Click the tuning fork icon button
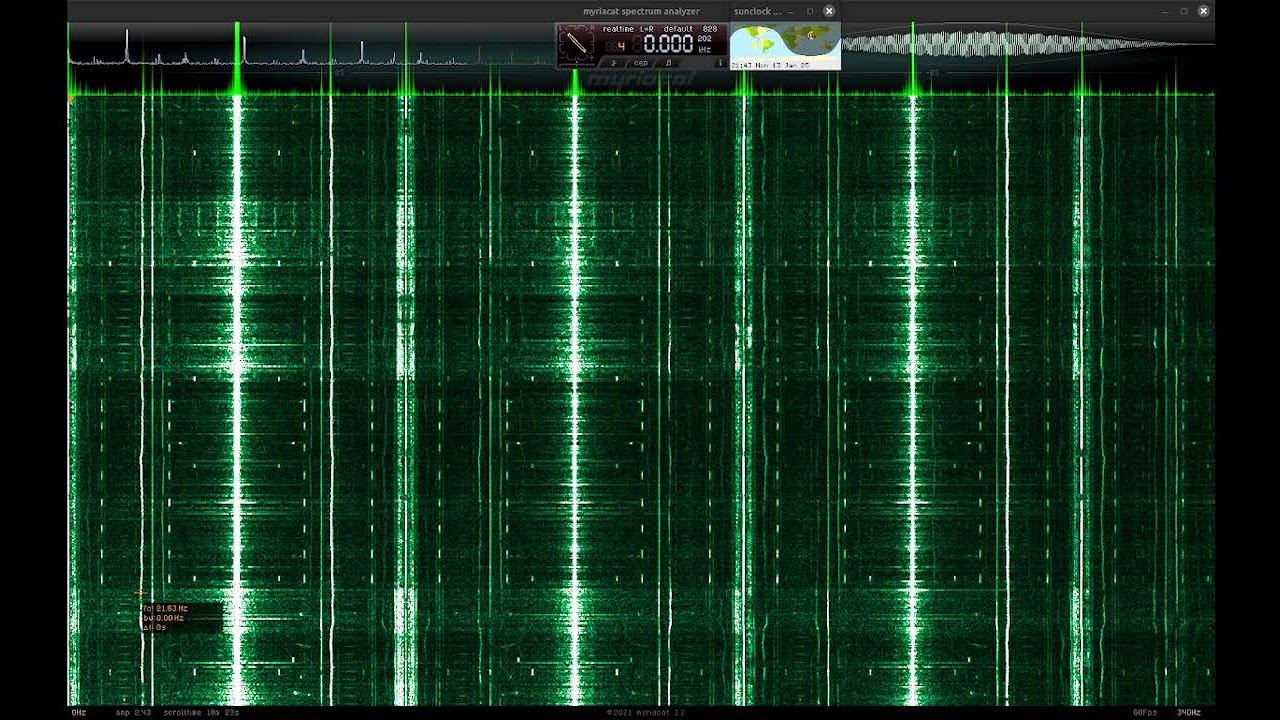The image size is (1280, 720). (613, 62)
